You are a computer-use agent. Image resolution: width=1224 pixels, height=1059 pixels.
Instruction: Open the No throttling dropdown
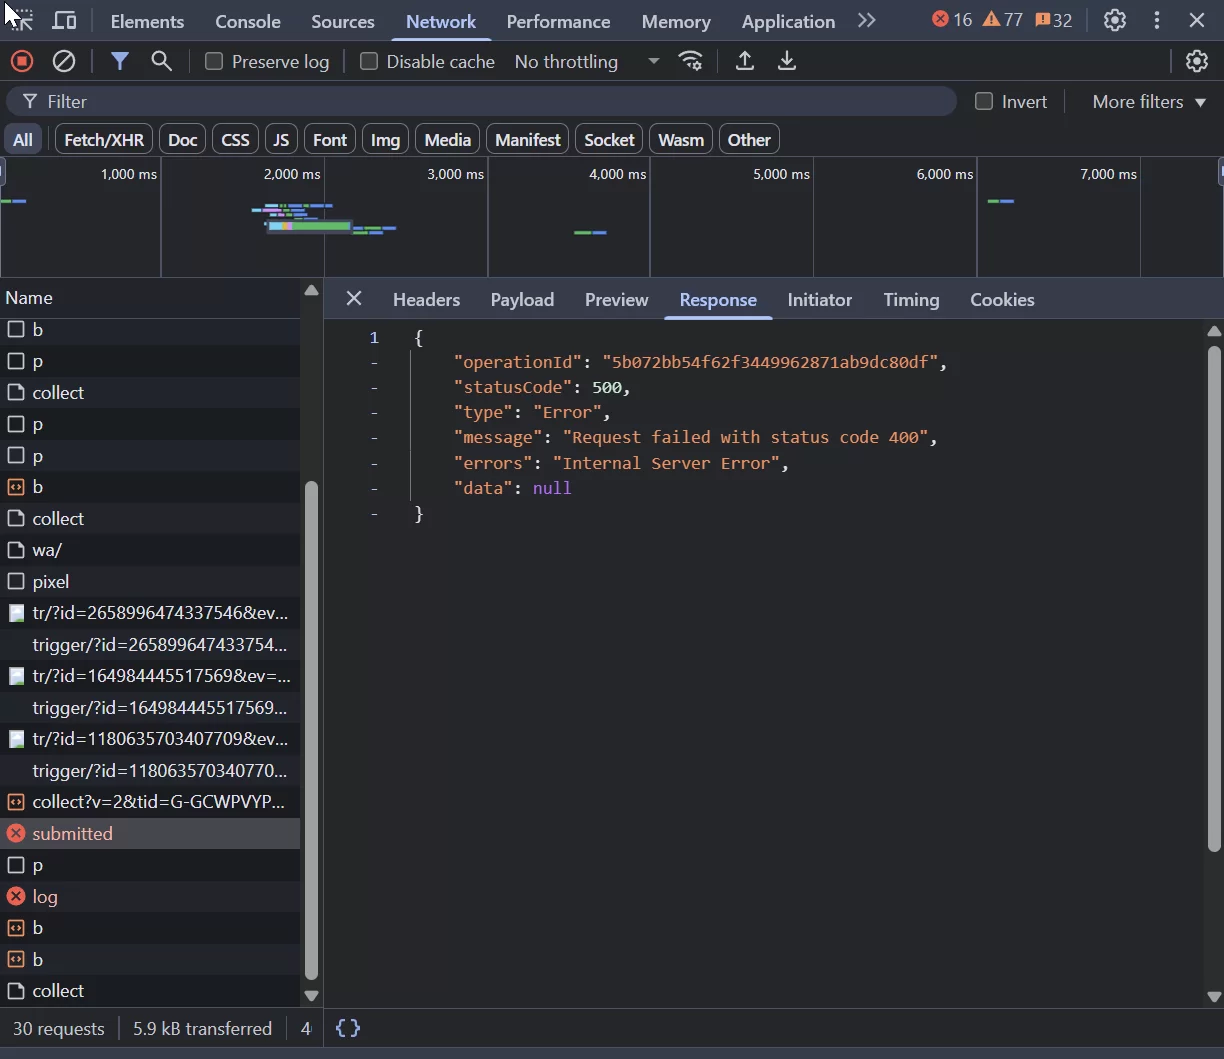coord(587,61)
